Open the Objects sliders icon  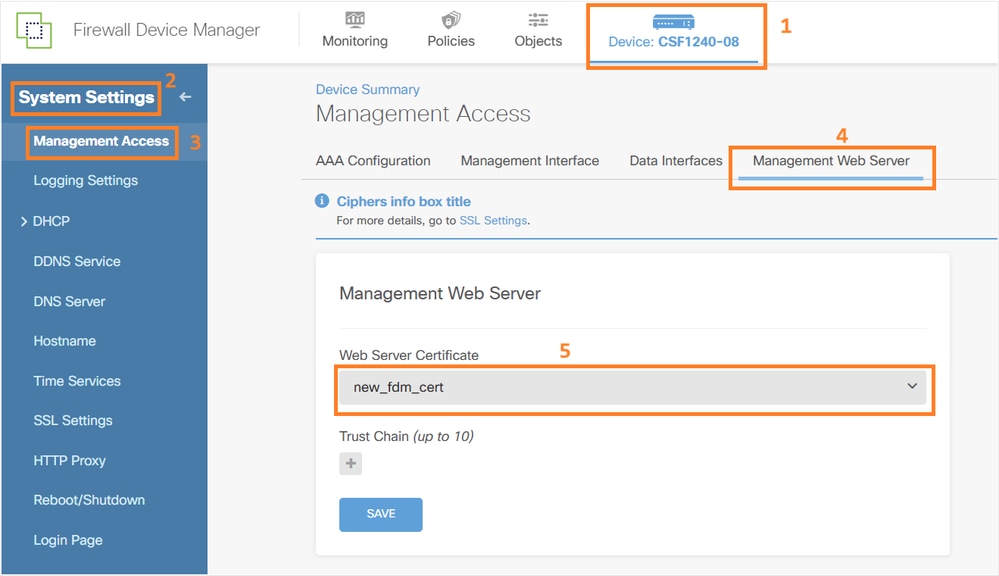point(538,20)
